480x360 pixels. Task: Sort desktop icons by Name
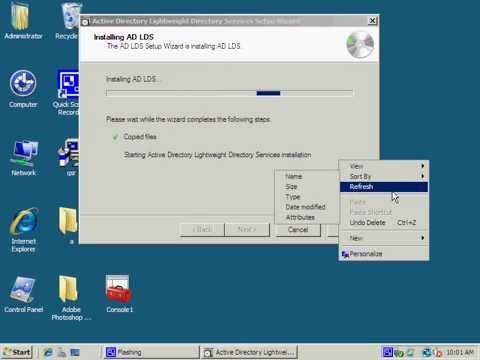pos(307,176)
